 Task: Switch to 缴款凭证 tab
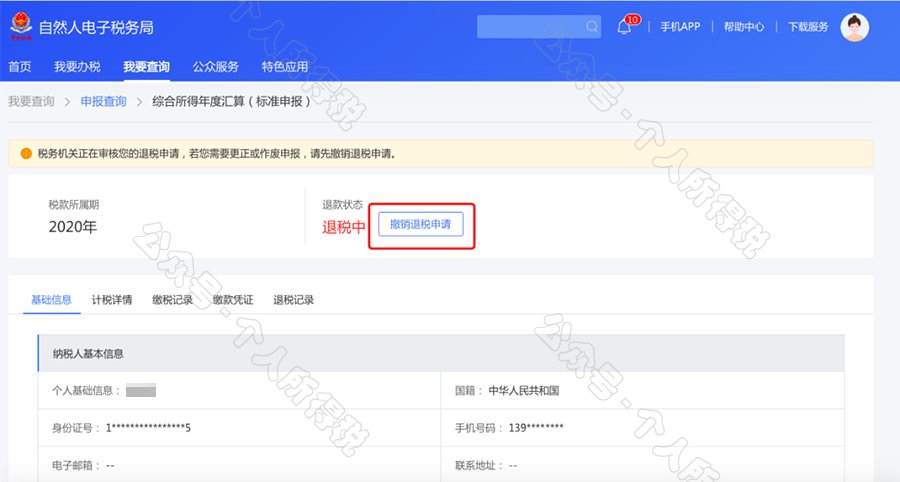point(233,300)
